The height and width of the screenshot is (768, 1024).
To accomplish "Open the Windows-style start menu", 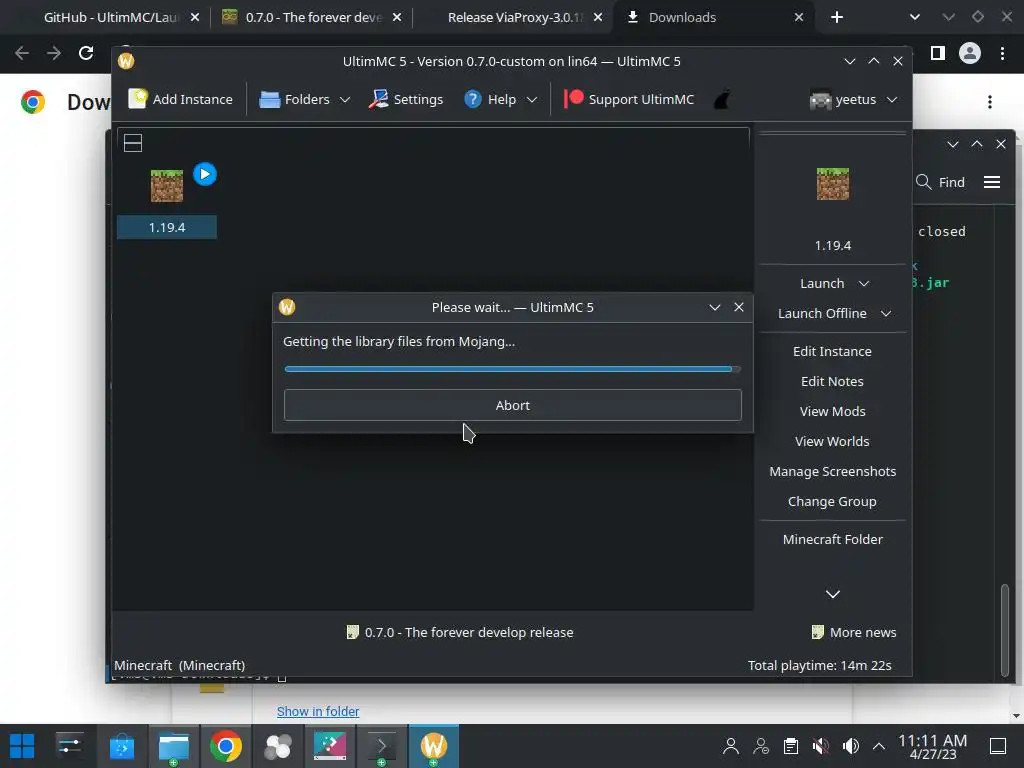I will coord(22,746).
